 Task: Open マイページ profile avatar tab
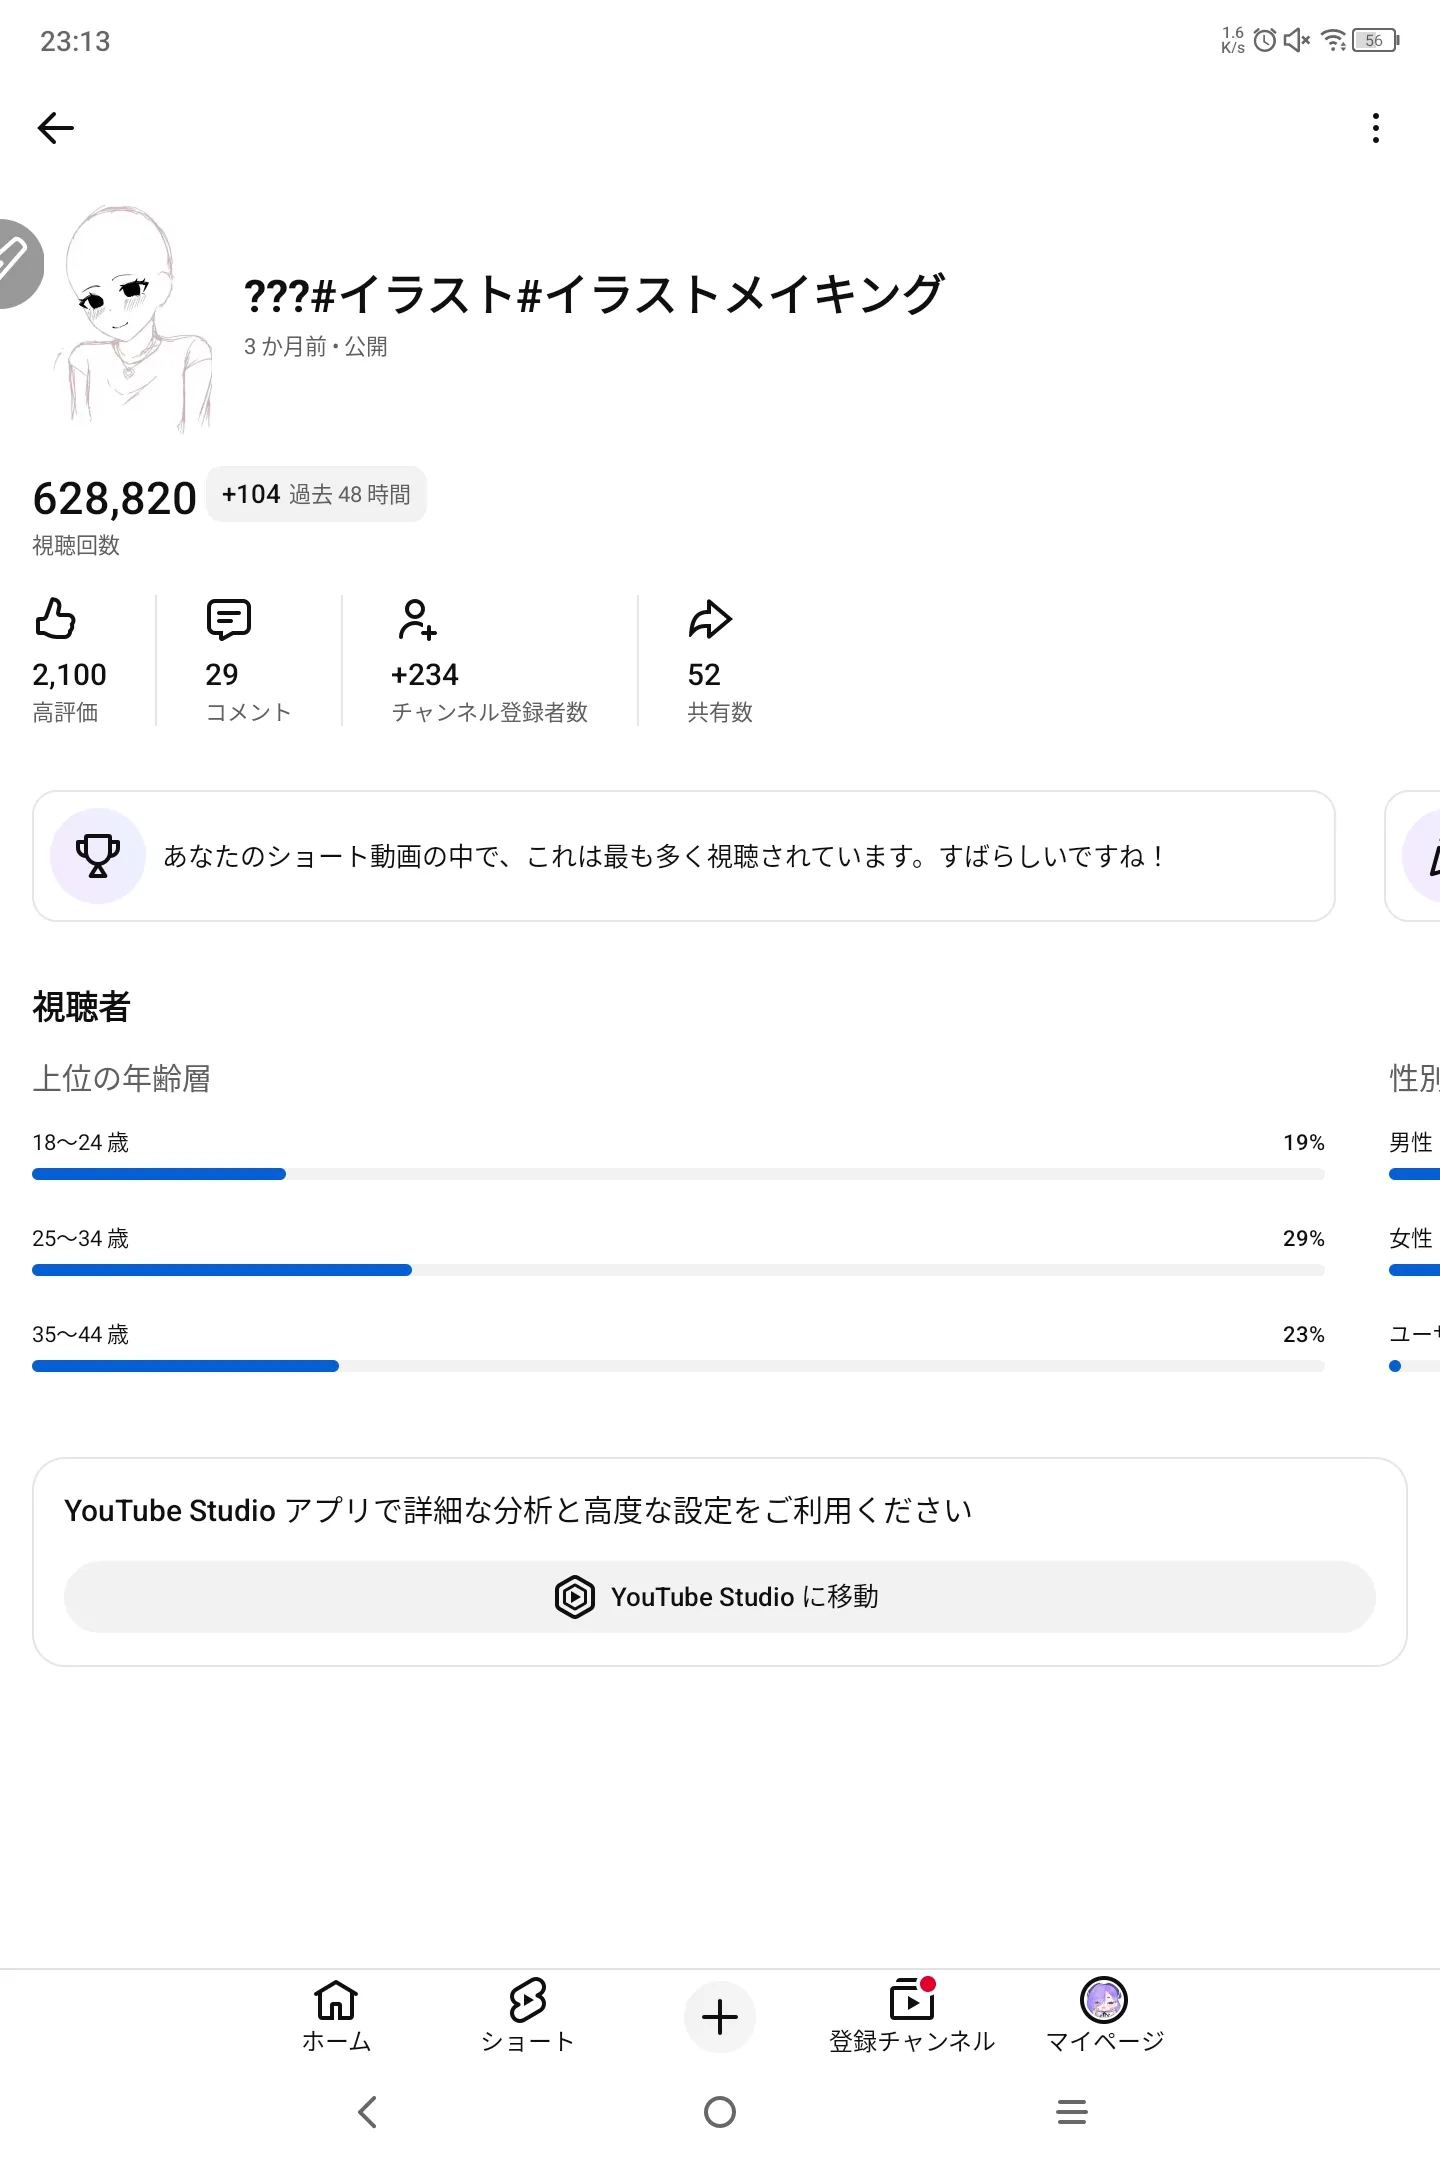pos(1104,2016)
